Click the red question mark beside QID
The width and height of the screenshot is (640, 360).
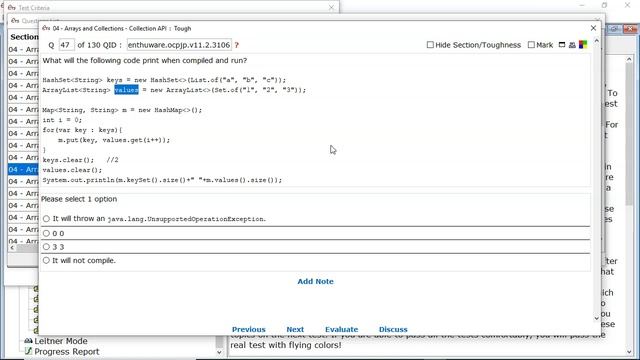(237, 45)
